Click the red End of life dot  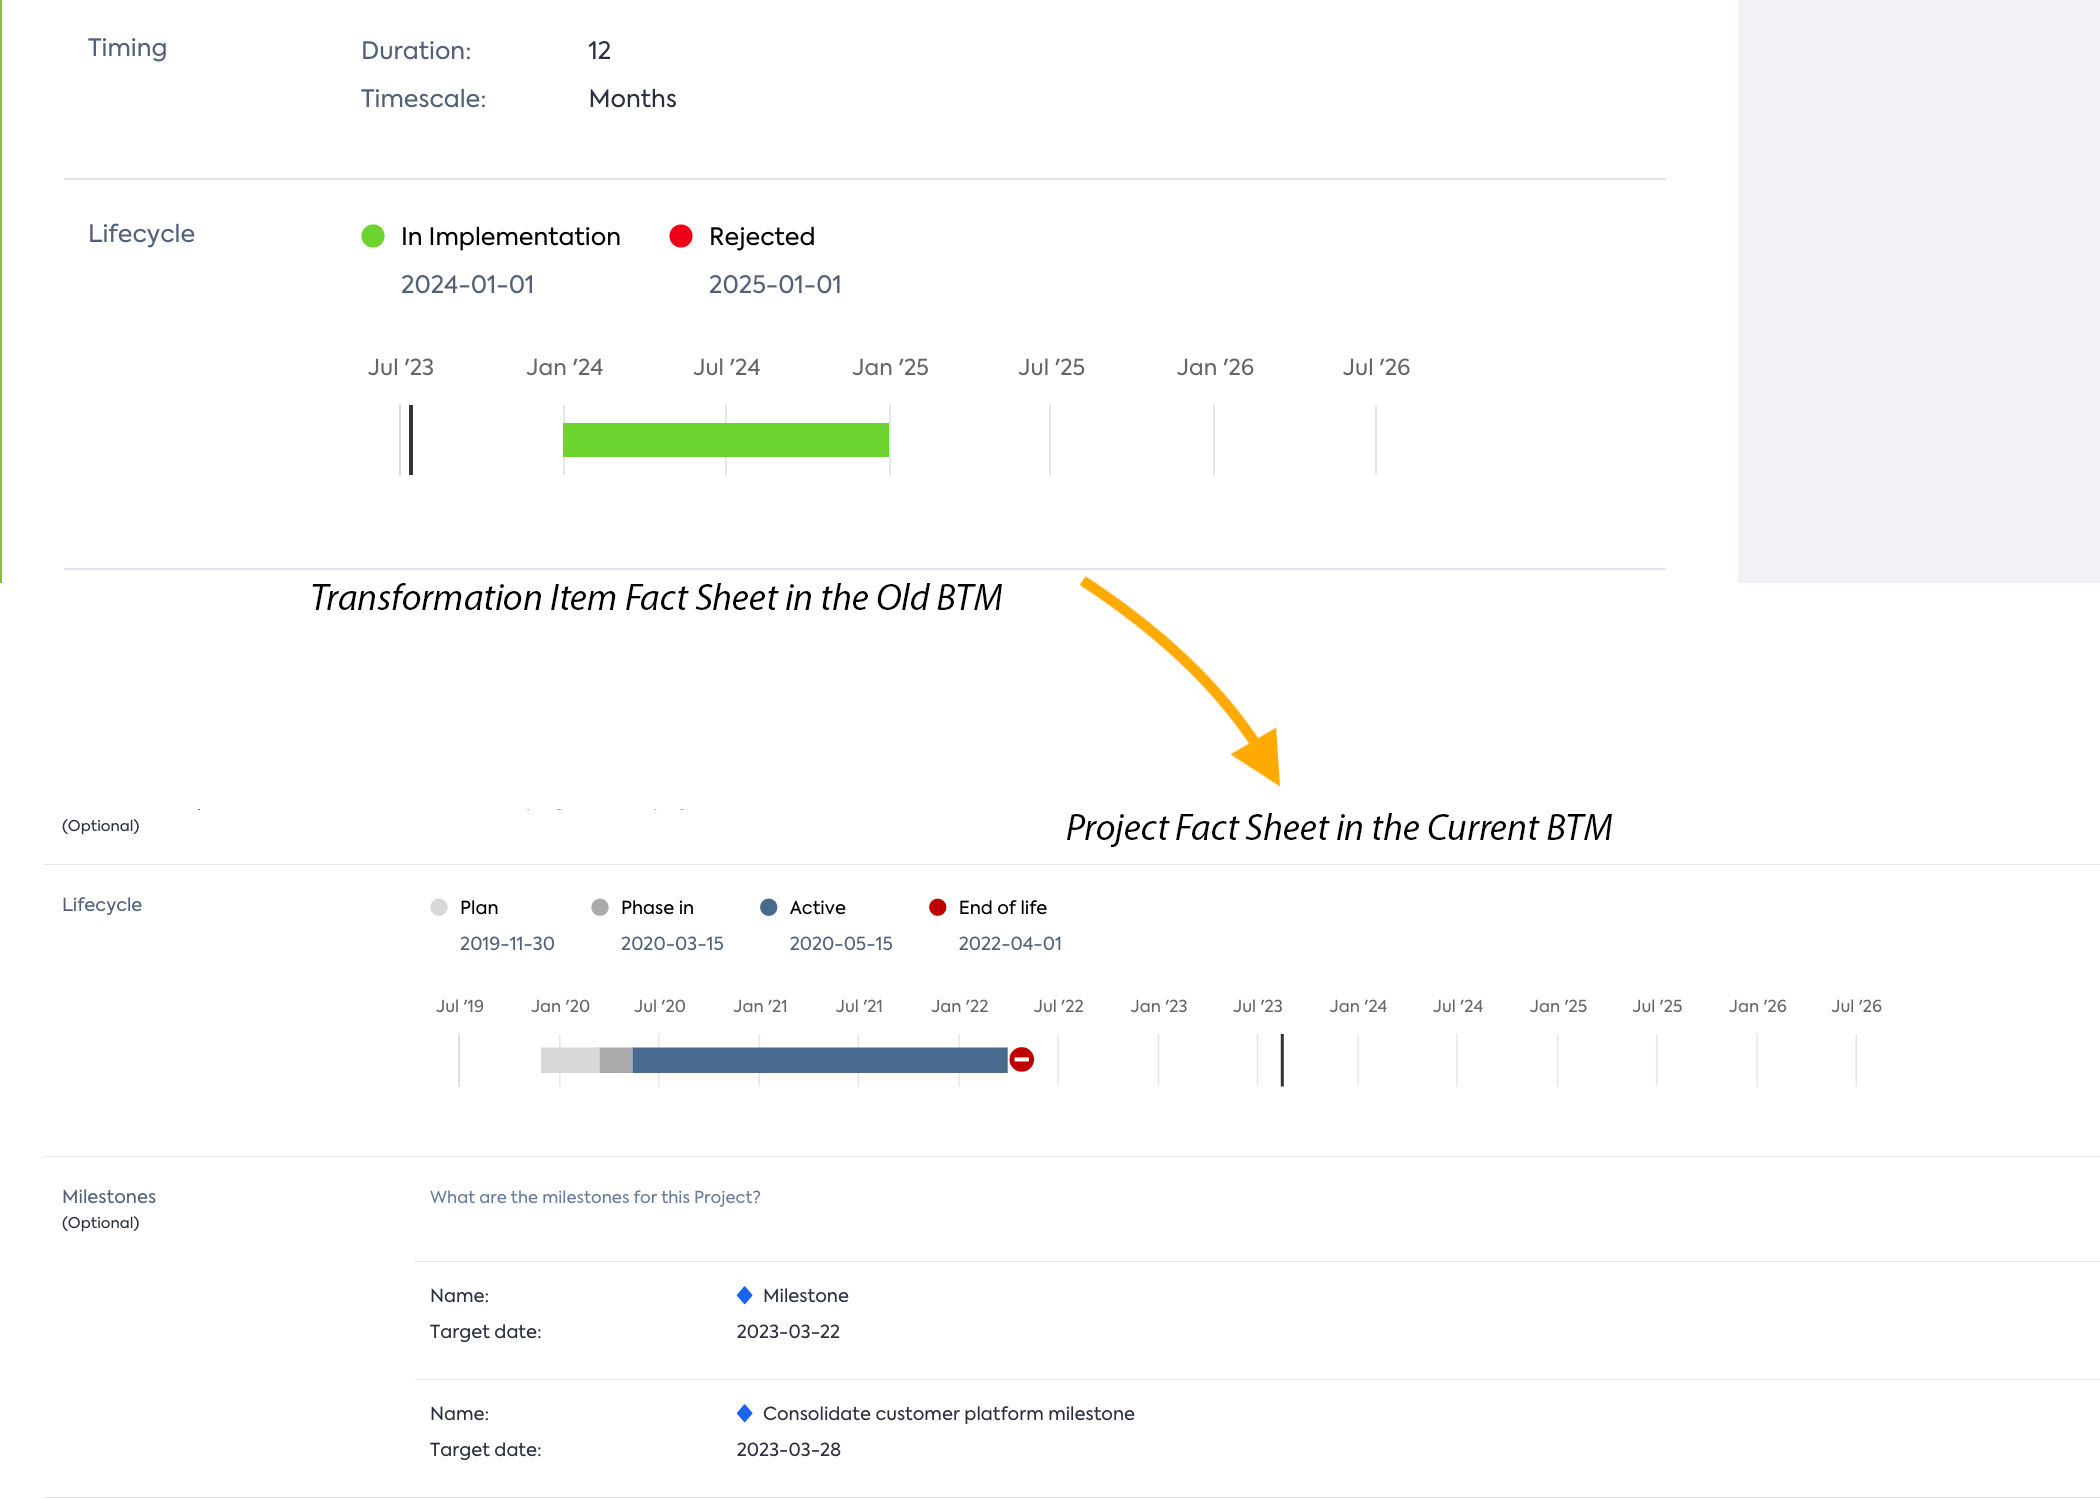(x=938, y=907)
